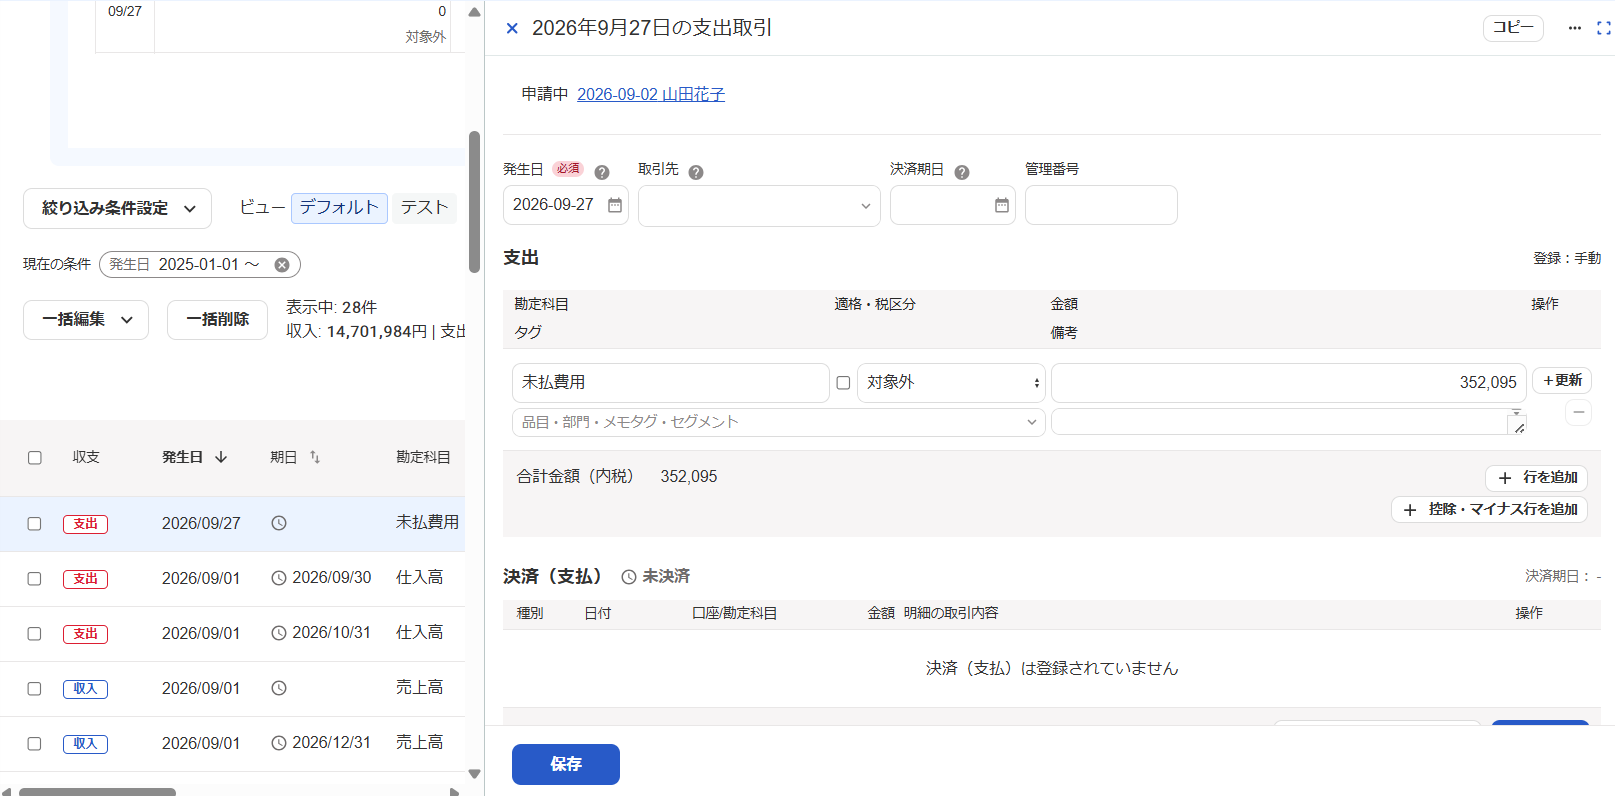Expand the panel to fullscreen

[x=1604, y=28]
